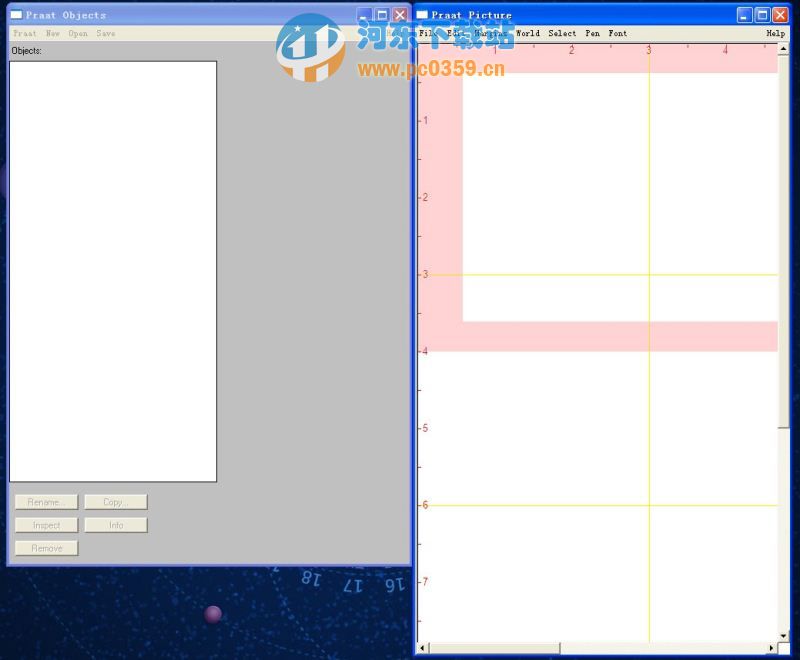Open the World menu in Praat Picture
This screenshot has width=800, height=660.
[528, 33]
